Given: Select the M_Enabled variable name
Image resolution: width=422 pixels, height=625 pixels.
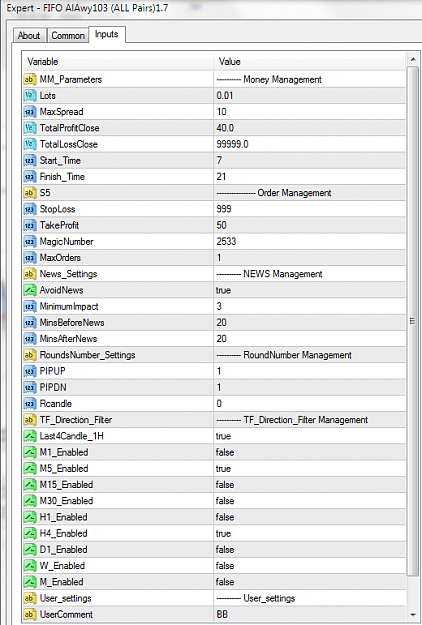Looking at the screenshot, I should click(x=61, y=582).
